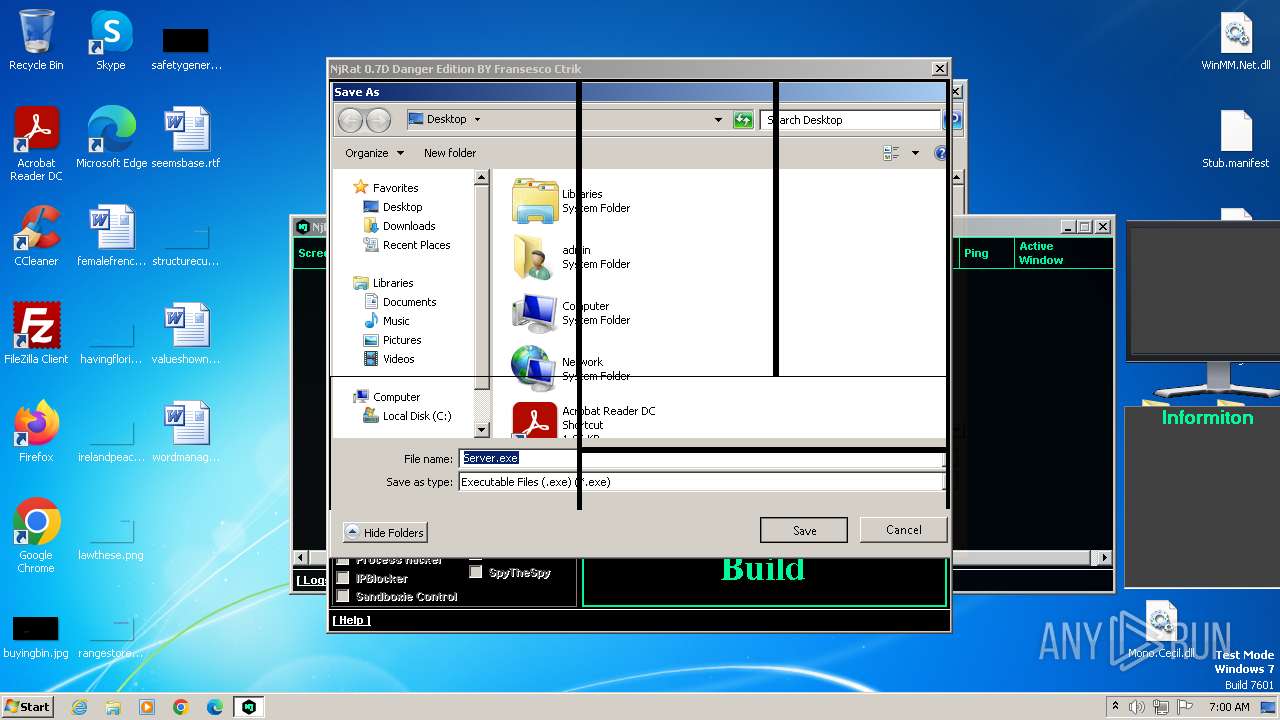Screen dimensions: 1280x720
Task: Go back using the Save As back arrow
Action: (x=350, y=120)
